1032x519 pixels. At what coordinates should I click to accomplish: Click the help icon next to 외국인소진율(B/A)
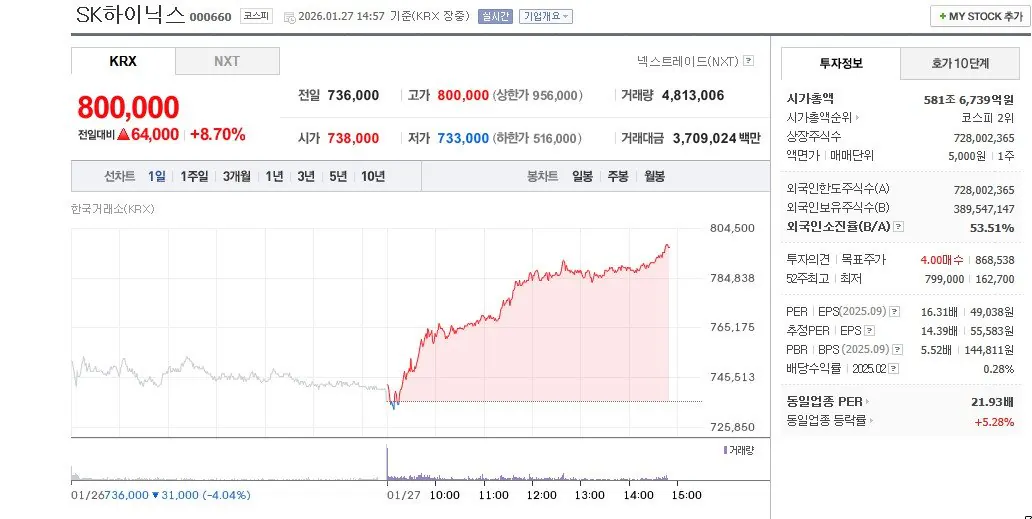897,227
